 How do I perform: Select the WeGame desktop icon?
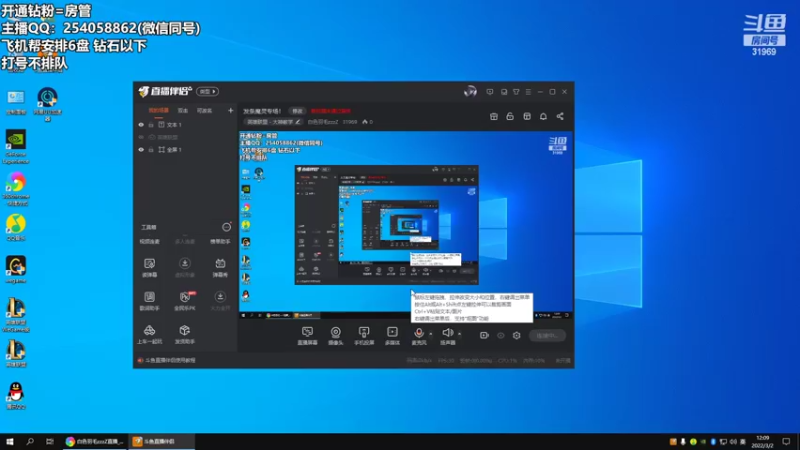coord(16,269)
